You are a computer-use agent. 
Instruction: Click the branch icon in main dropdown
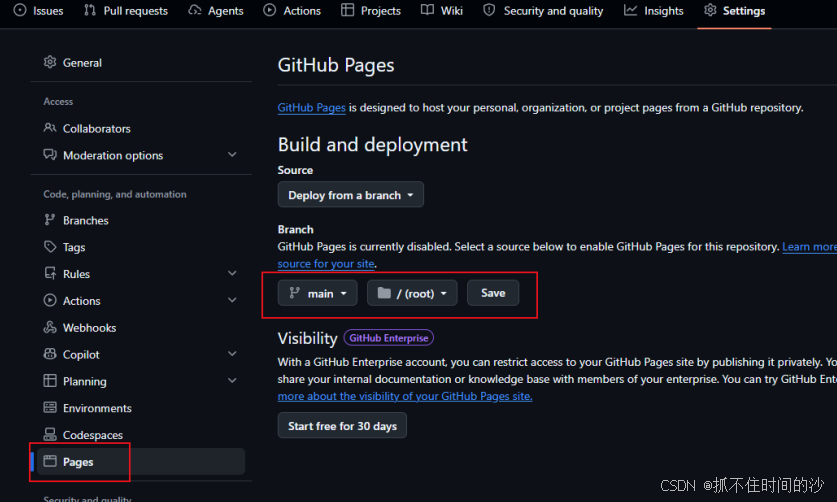[294, 293]
